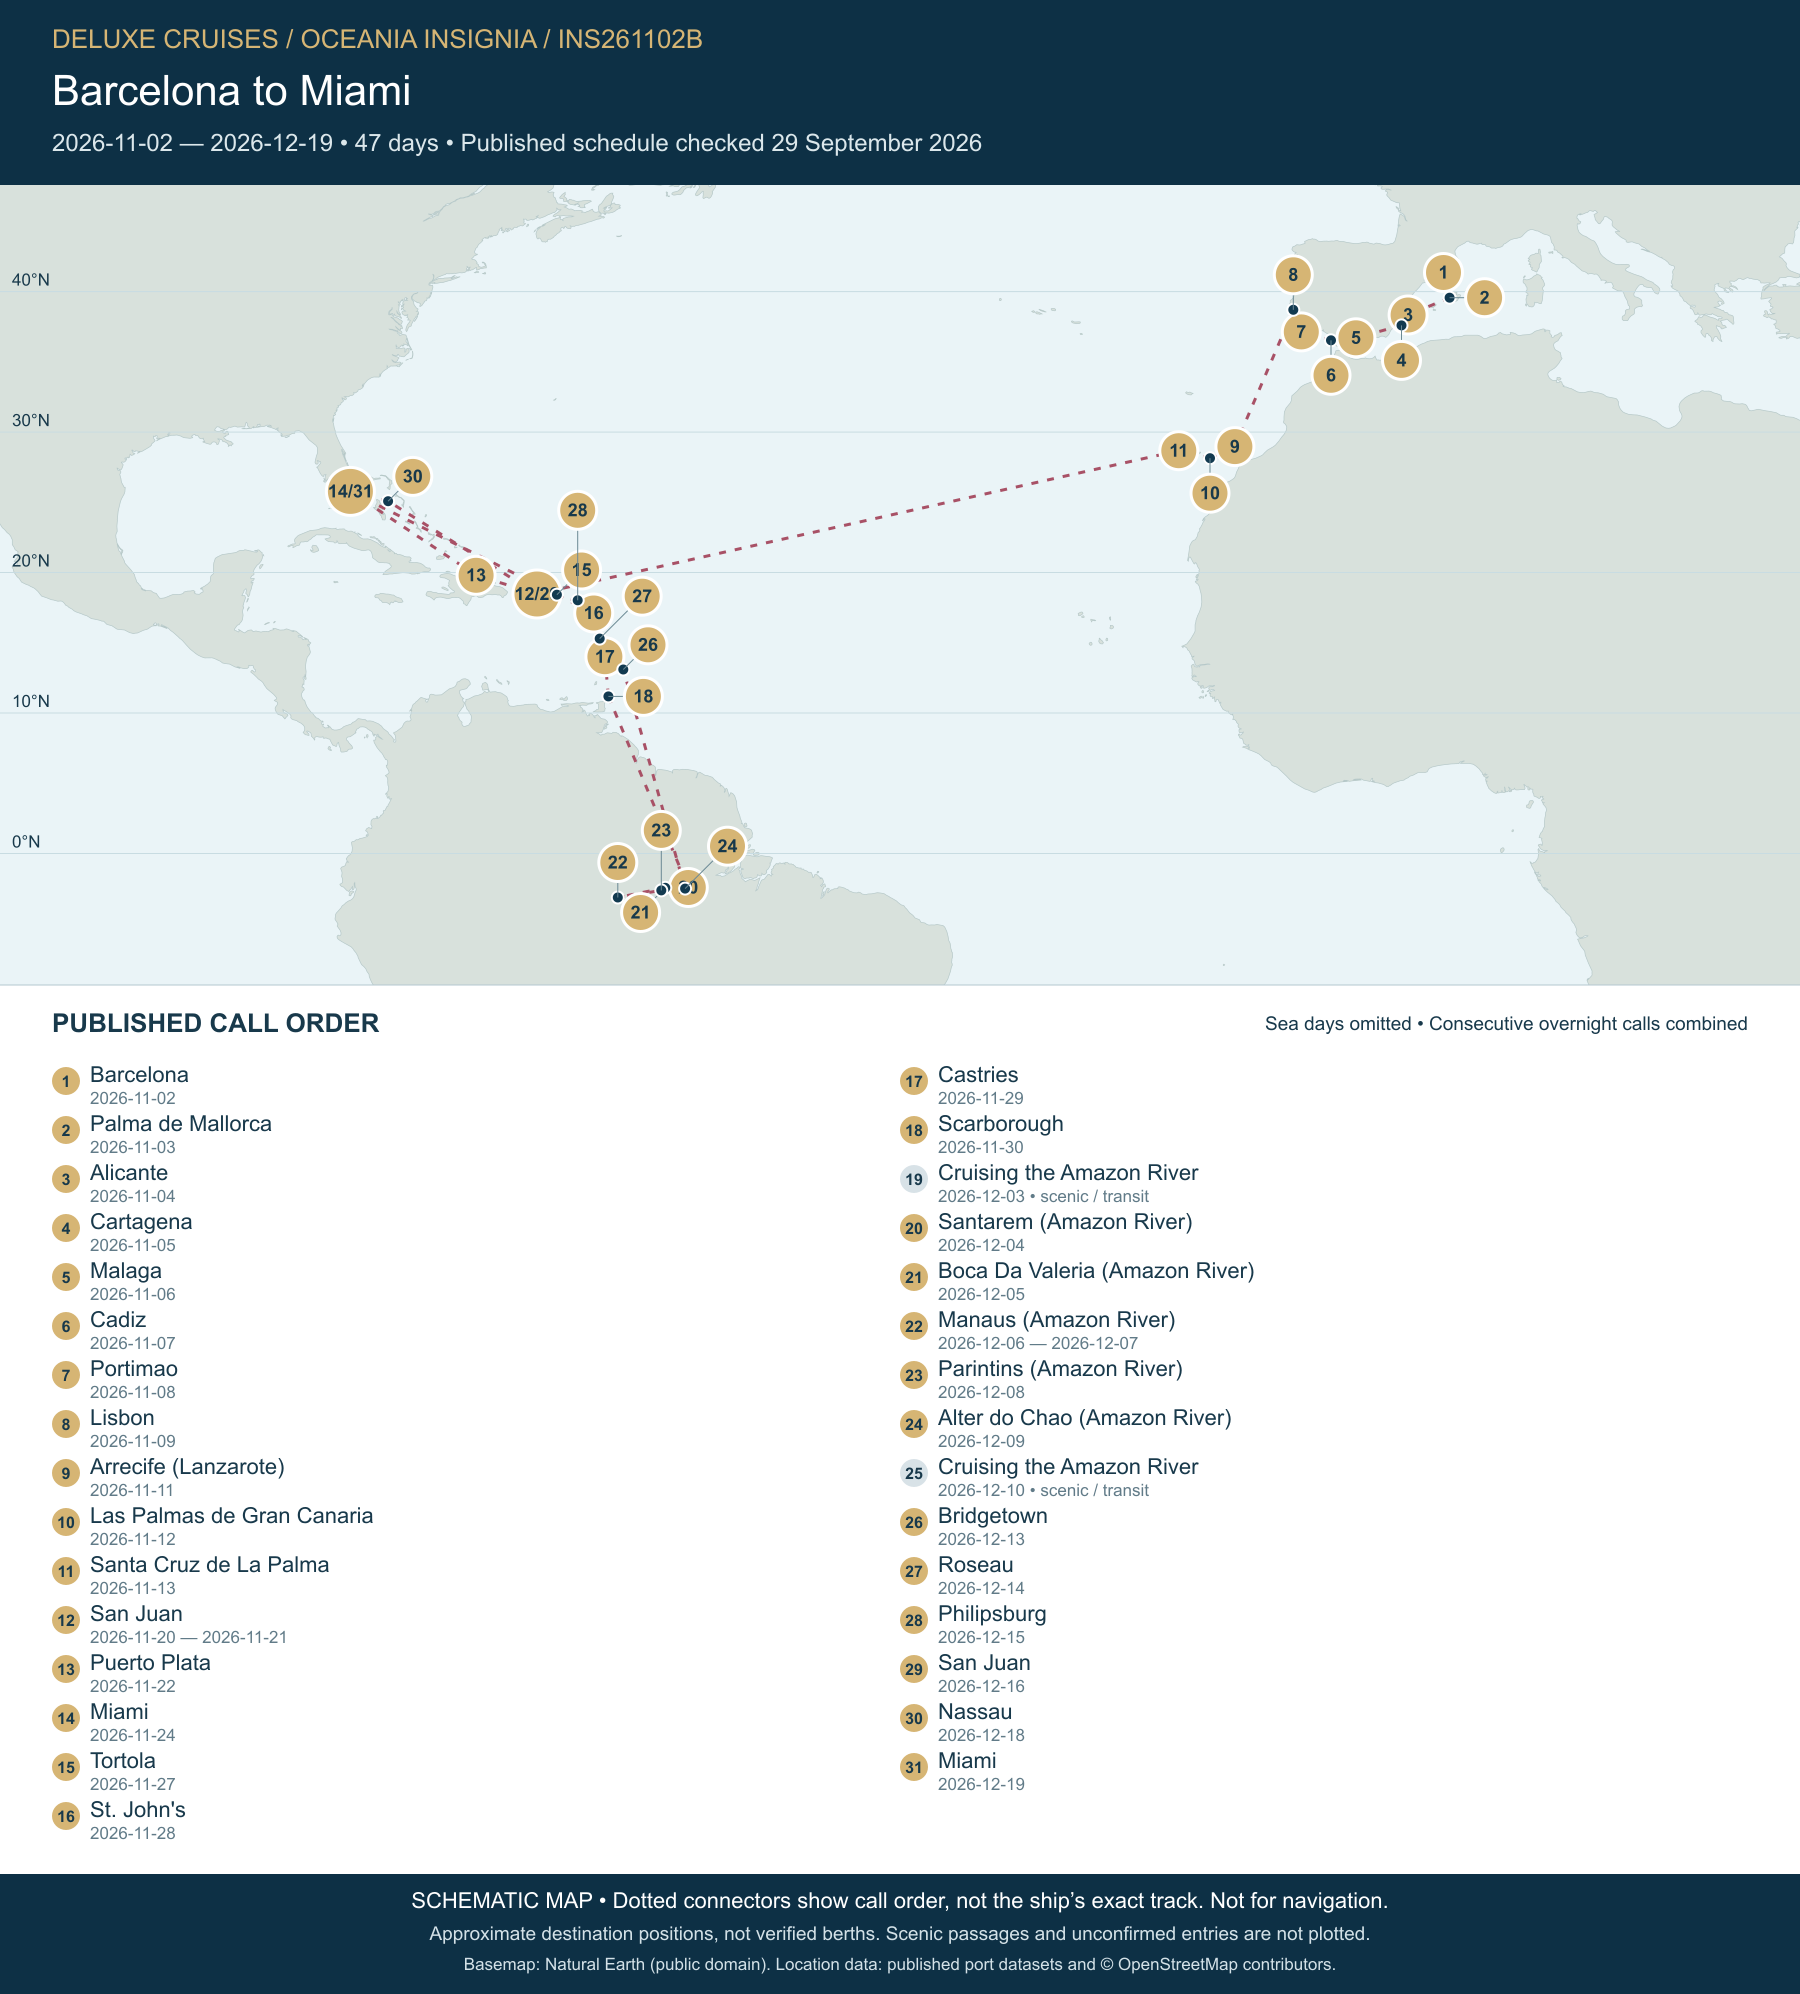Click map marker 21 for Boca Da Valeria
The image size is (1800, 1994).
[x=640, y=912]
